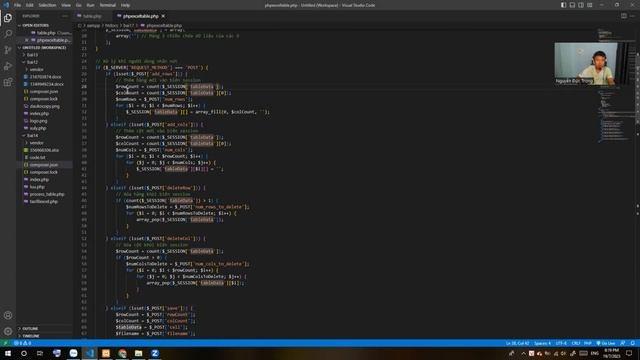
Task: Open Customize Layout icon in title bar
Action: pyautogui.click(x=590, y=5)
